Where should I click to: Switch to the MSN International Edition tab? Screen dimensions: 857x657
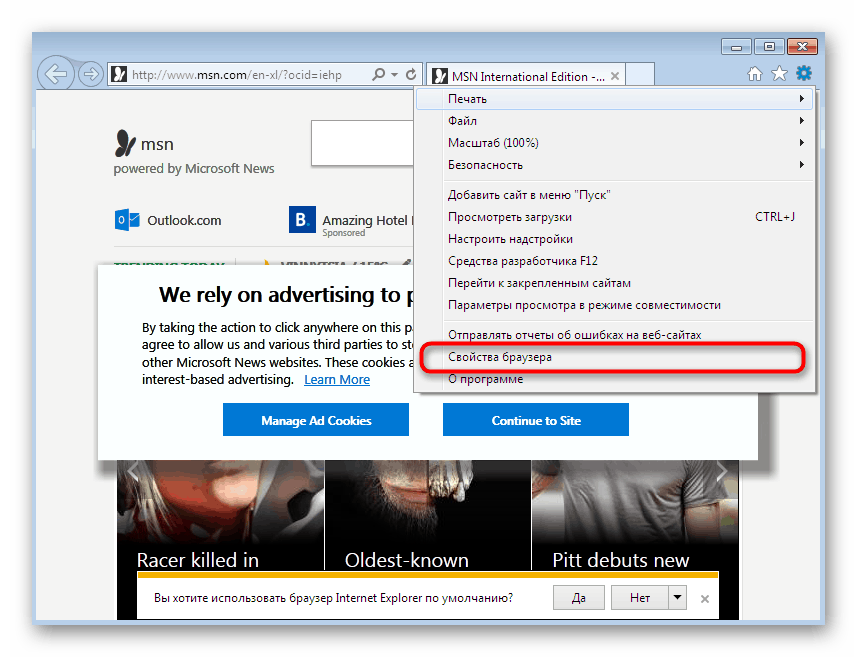click(x=525, y=74)
